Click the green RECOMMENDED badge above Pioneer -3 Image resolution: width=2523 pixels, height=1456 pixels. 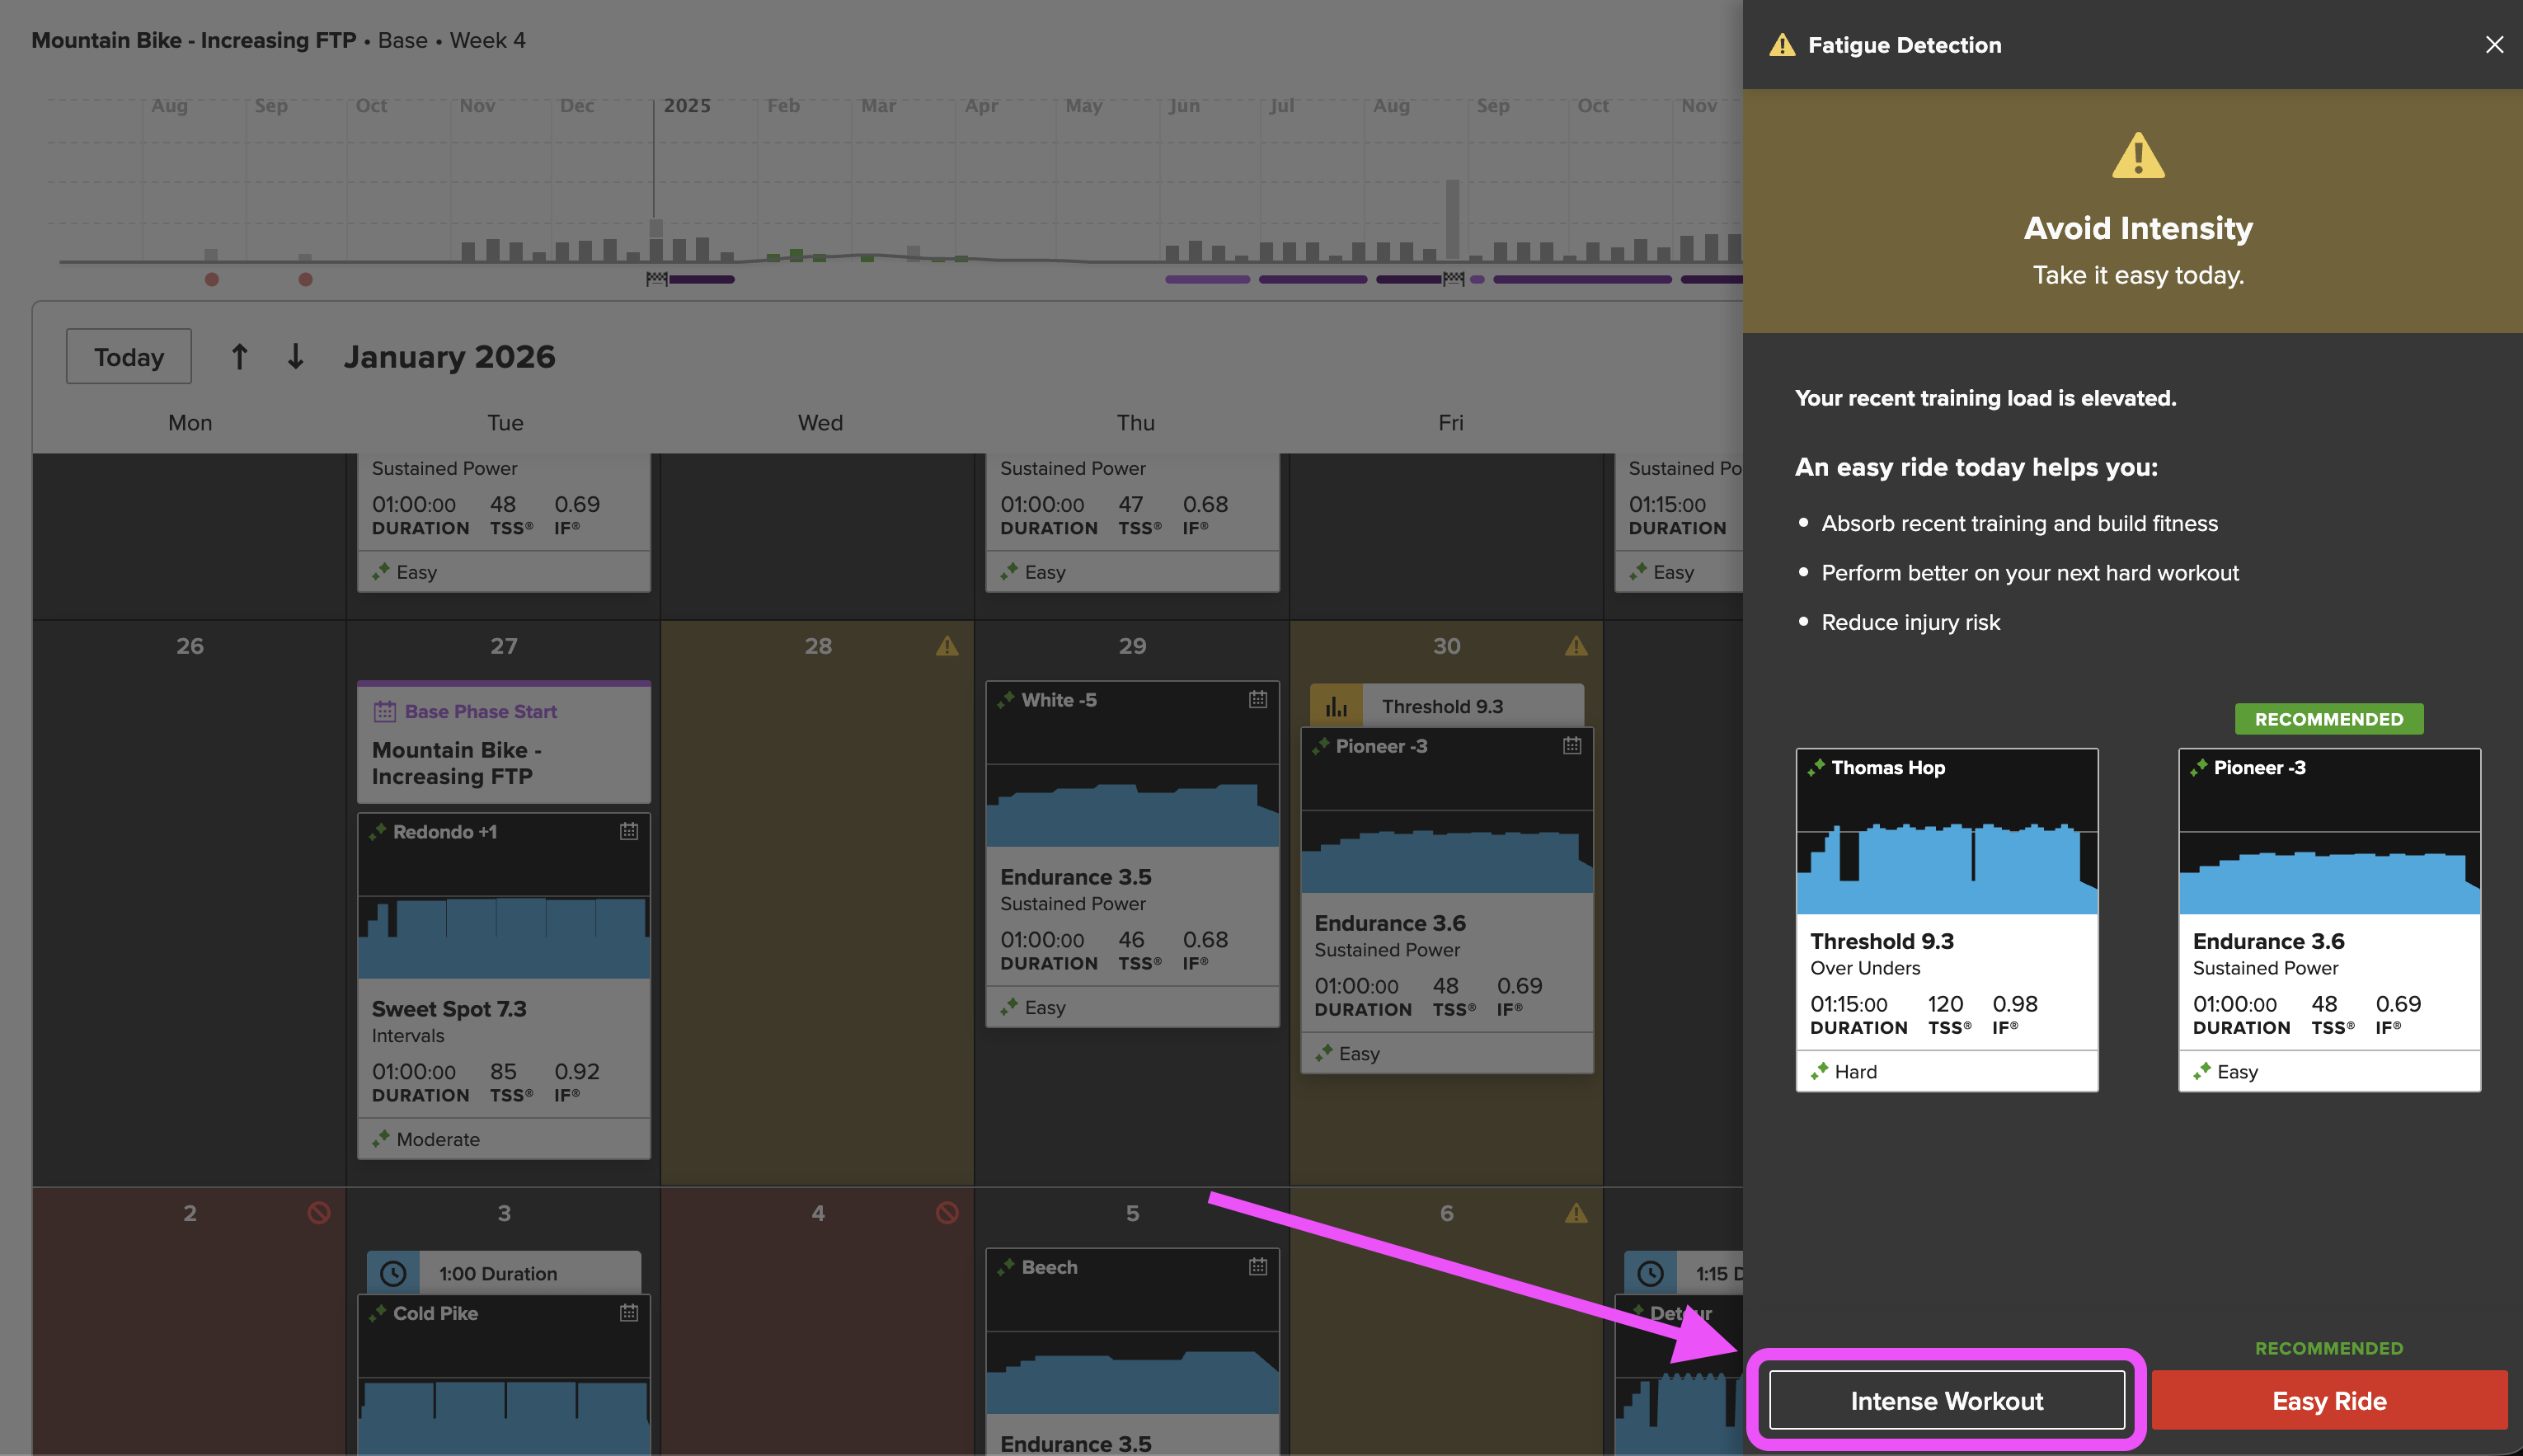click(2329, 719)
